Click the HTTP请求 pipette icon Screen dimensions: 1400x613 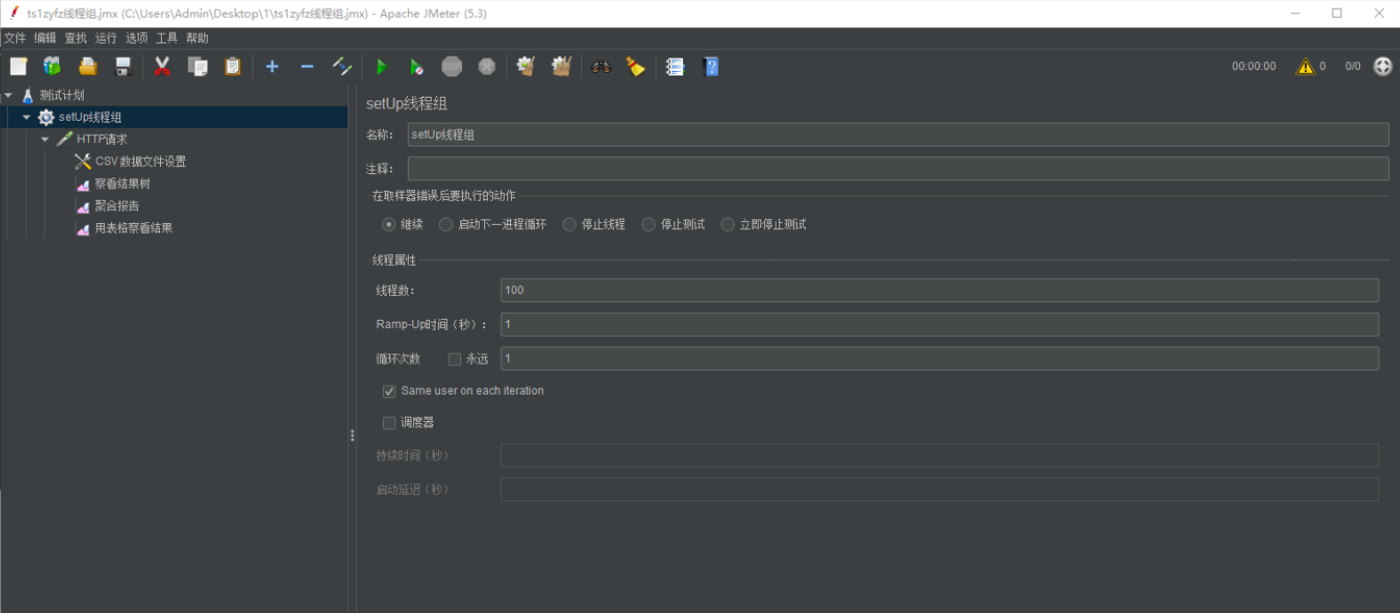click(65, 139)
